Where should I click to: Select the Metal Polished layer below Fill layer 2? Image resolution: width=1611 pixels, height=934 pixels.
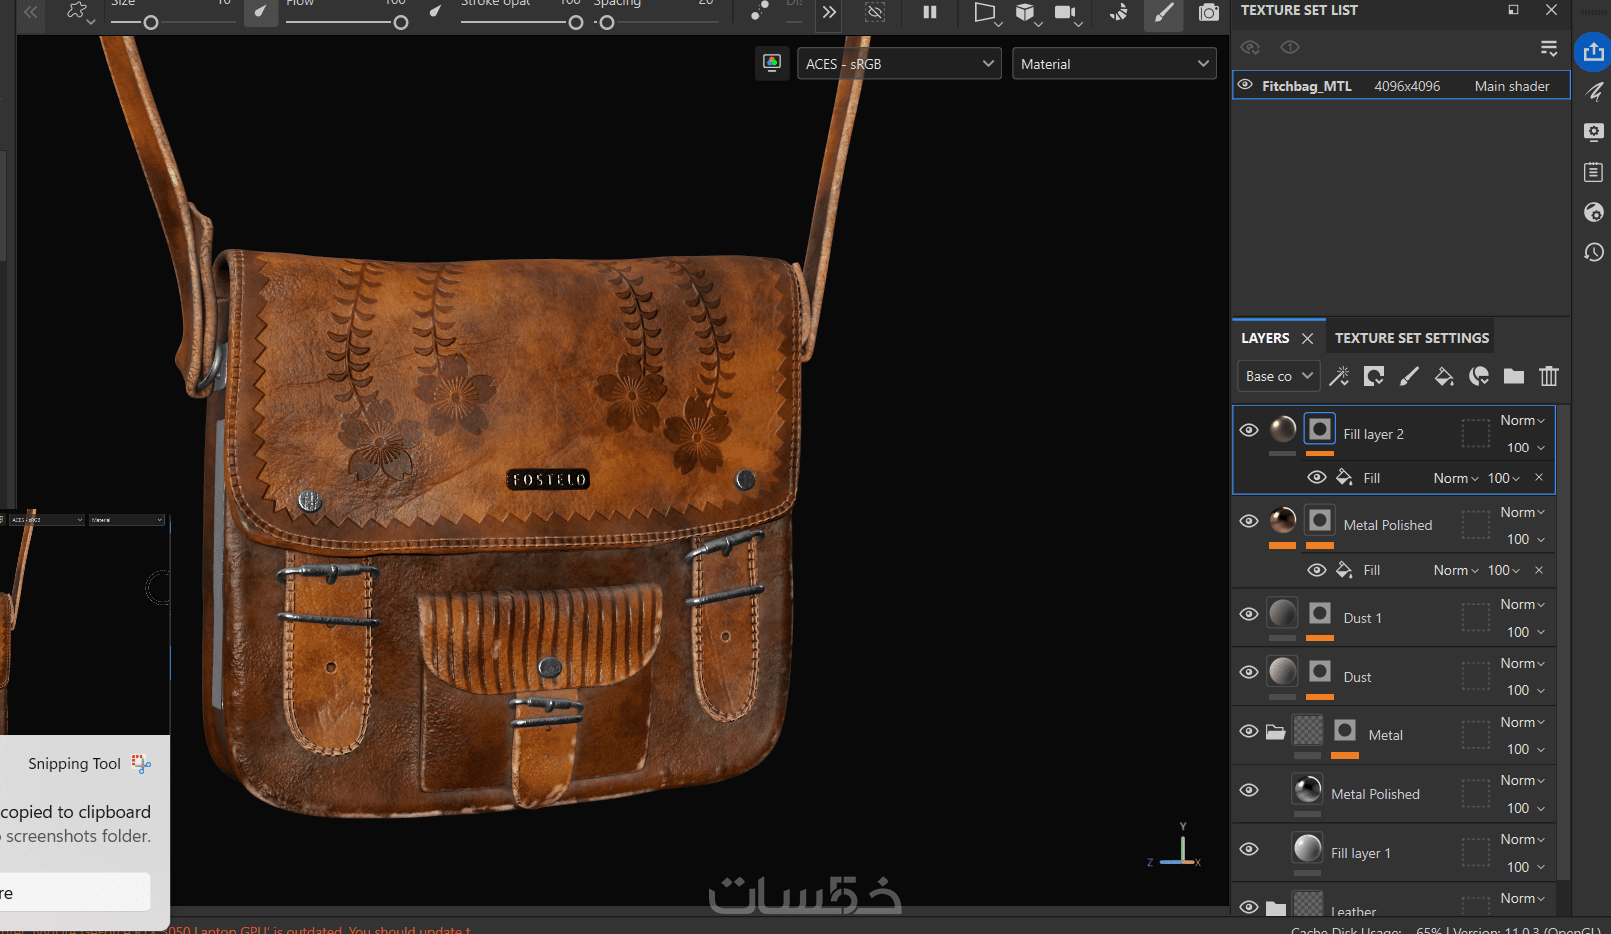(1387, 525)
